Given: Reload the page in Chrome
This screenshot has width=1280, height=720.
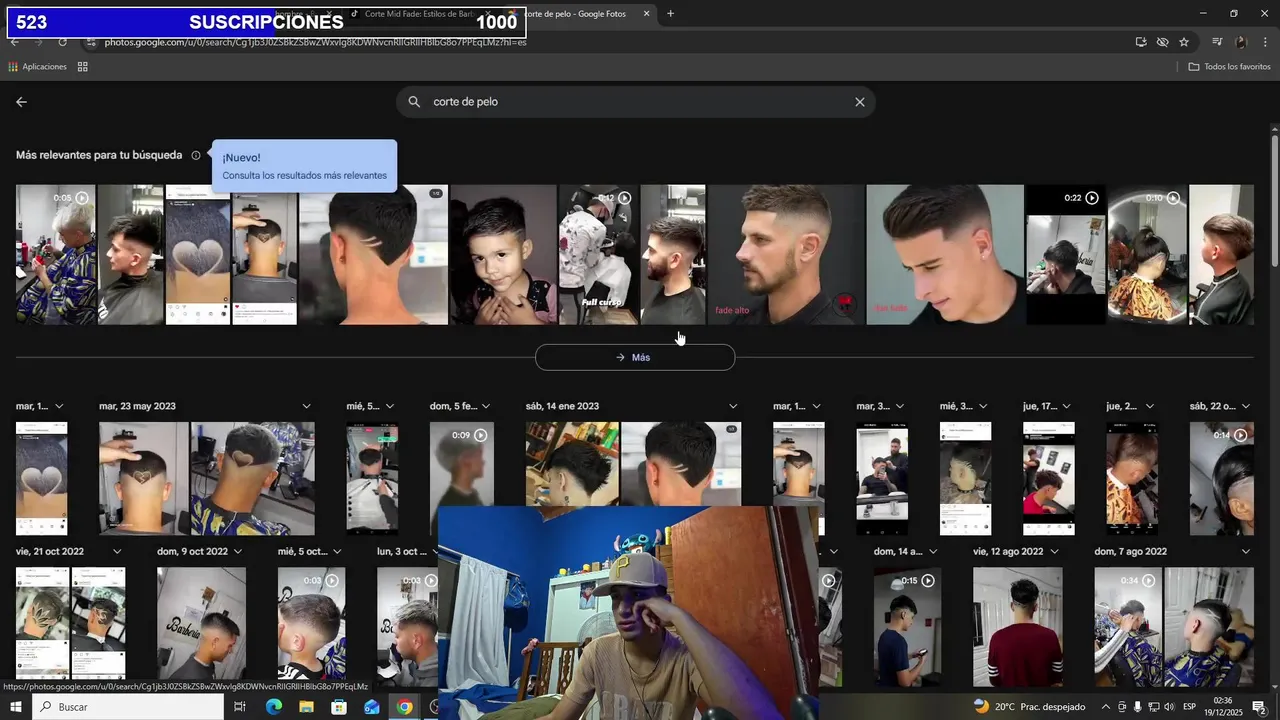Looking at the screenshot, I should click(x=62, y=42).
